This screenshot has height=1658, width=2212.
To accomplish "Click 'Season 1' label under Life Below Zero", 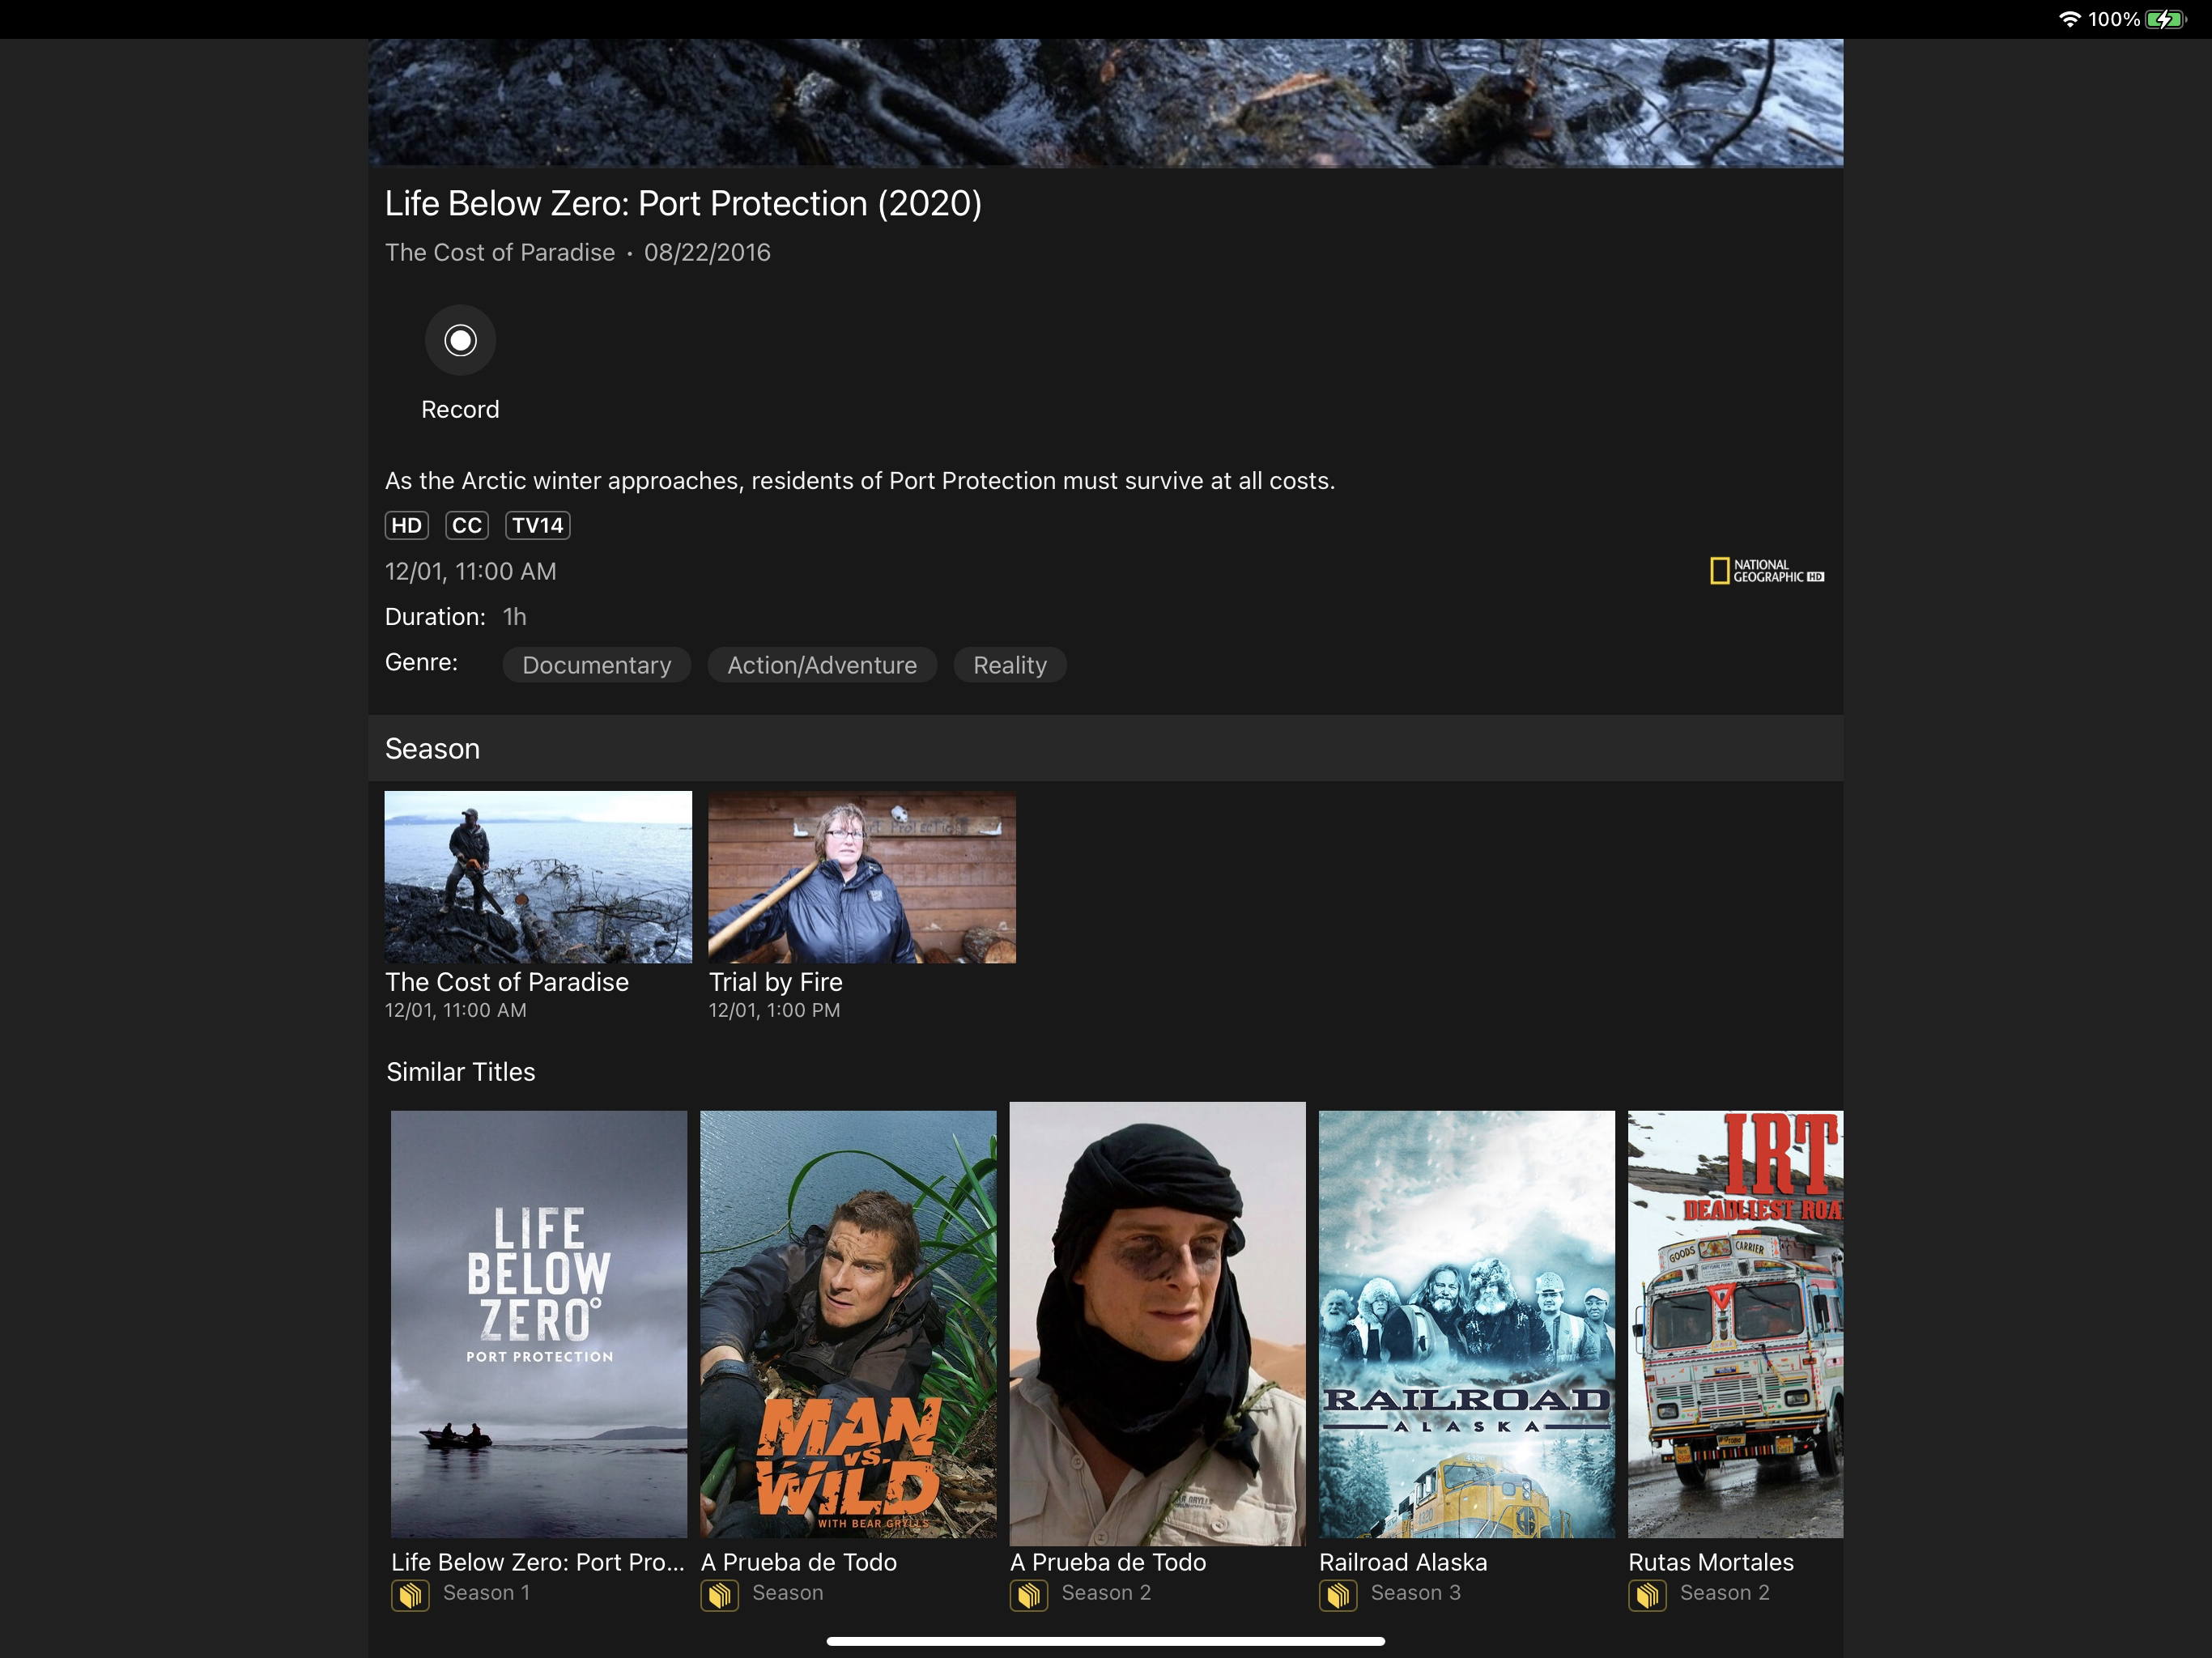I will point(487,1593).
